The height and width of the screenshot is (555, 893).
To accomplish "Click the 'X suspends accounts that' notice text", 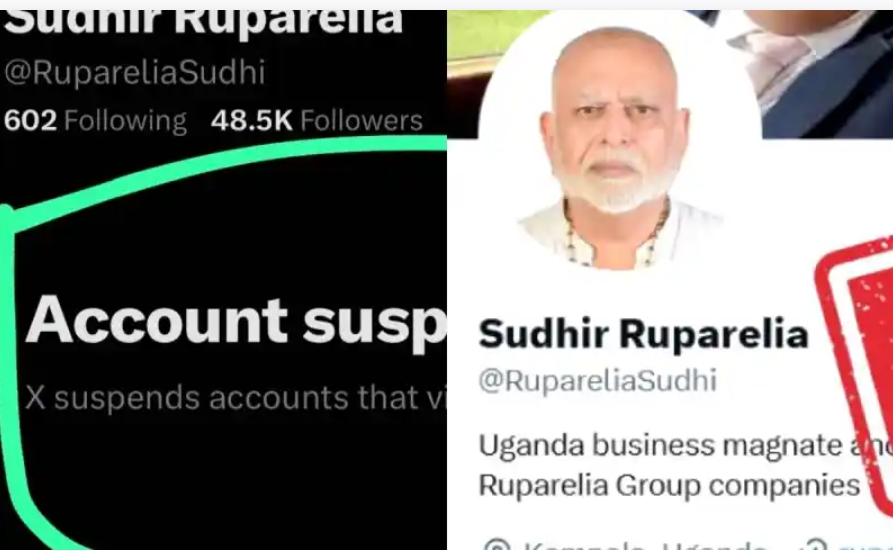I will pyautogui.click(x=236, y=397).
